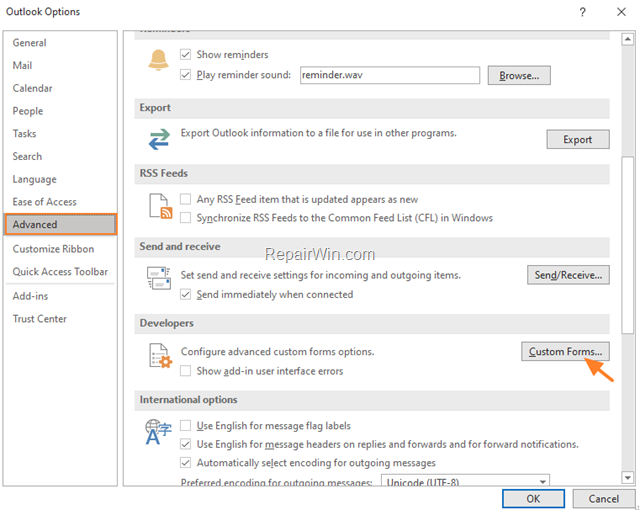
Task: Open the People options category
Action: coord(60,111)
